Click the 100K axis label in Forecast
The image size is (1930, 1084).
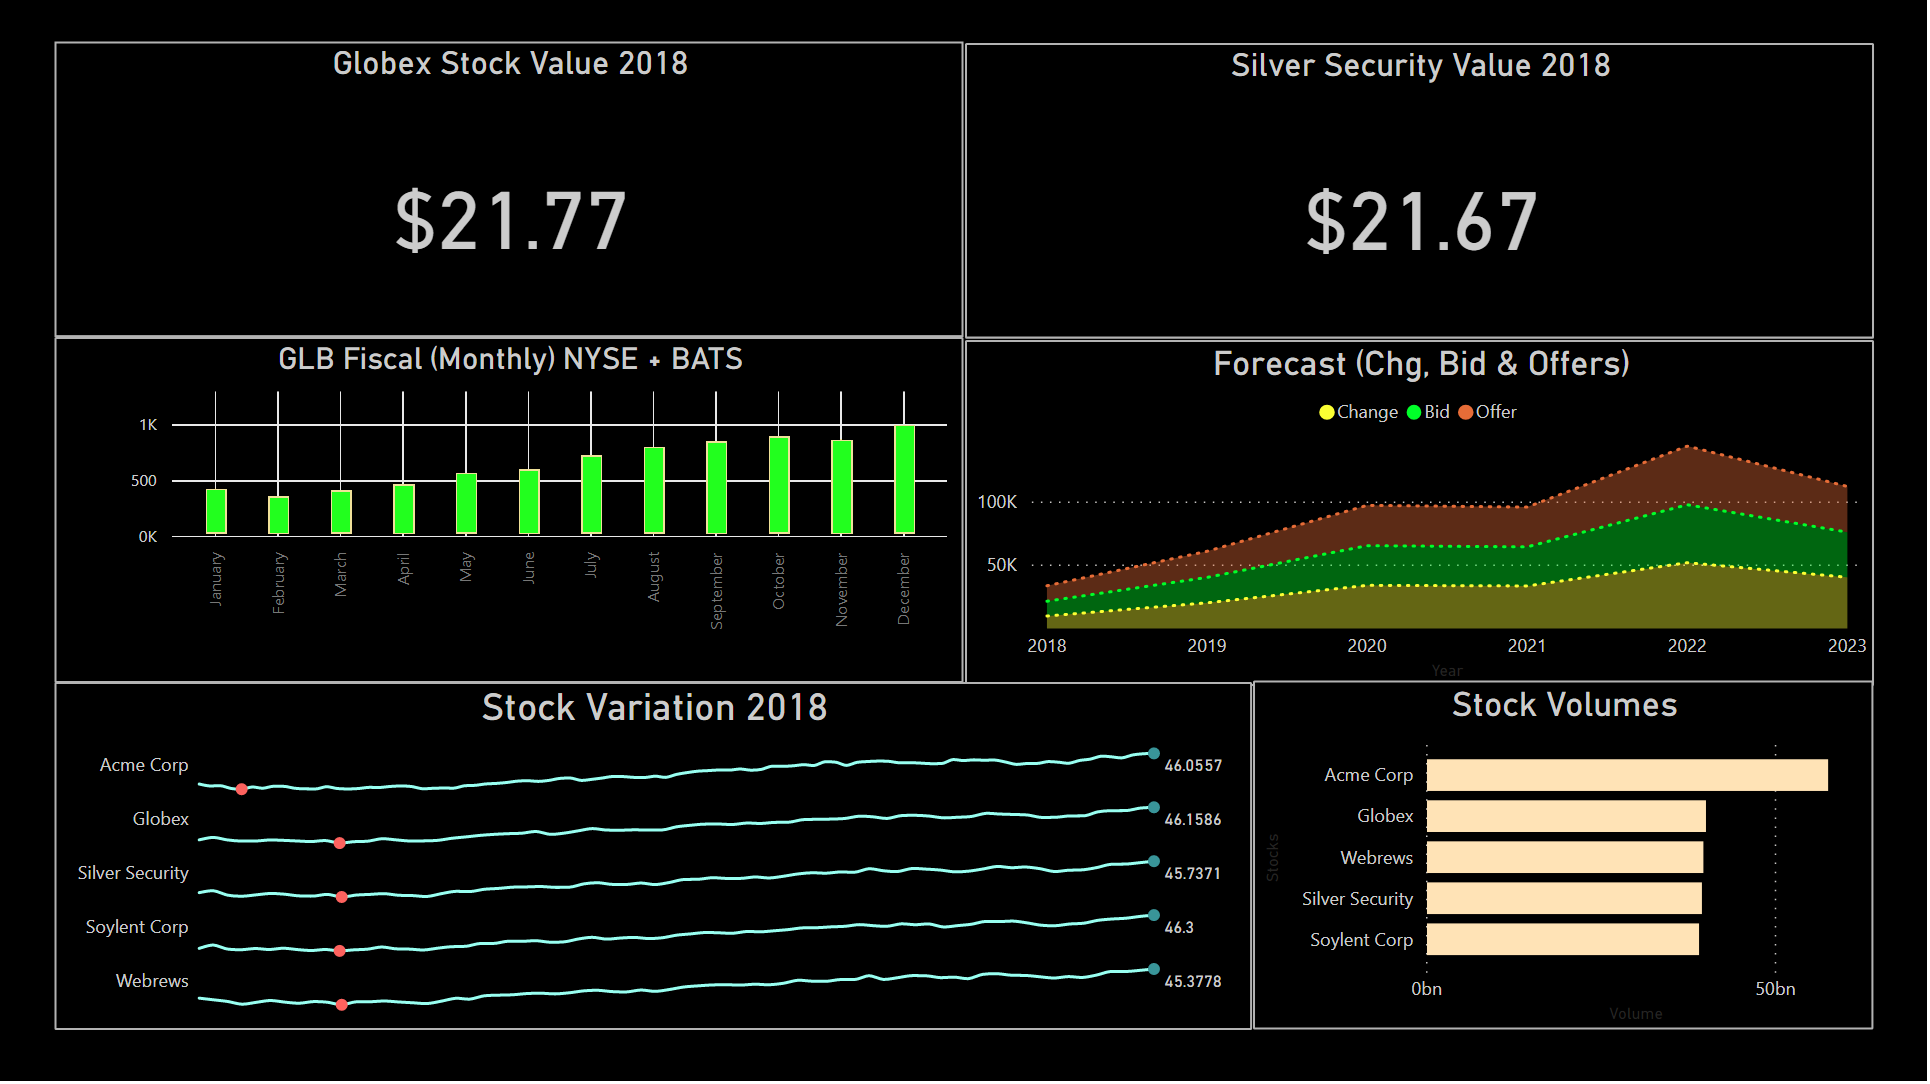[997, 502]
